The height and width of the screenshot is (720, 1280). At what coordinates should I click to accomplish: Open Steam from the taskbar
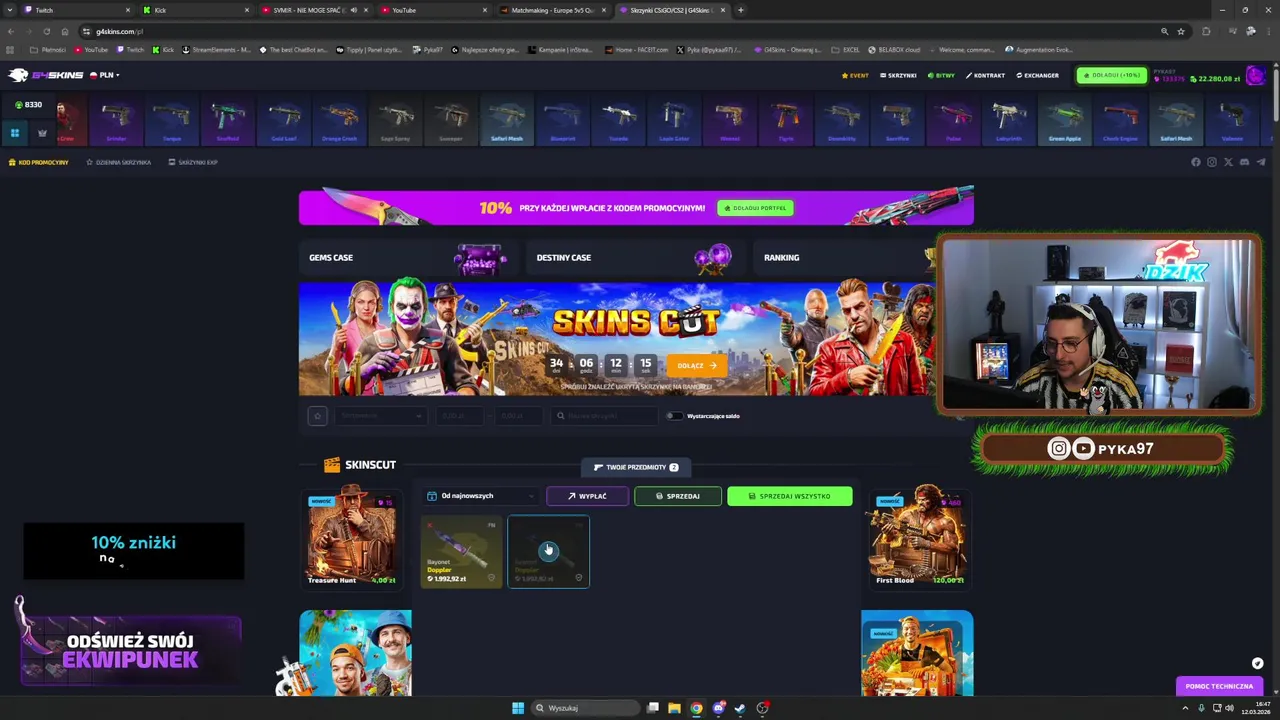740,708
